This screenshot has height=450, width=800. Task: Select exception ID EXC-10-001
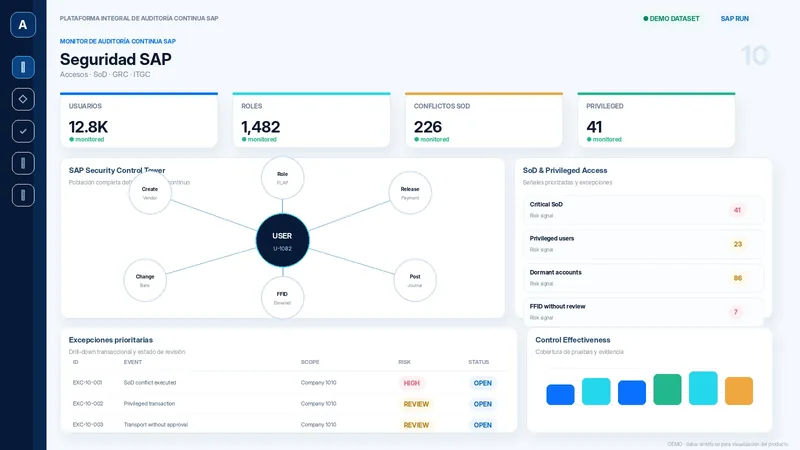pyautogui.click(x=87, y=383)
